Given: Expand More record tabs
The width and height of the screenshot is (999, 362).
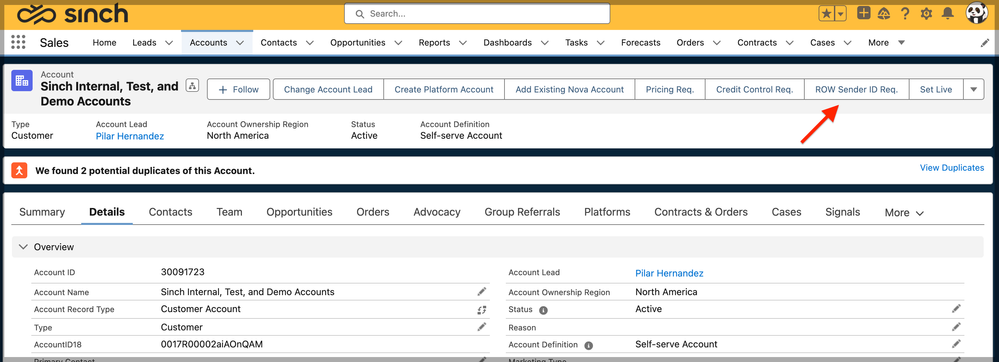Looking at the screenshot, I should [904, 213].
